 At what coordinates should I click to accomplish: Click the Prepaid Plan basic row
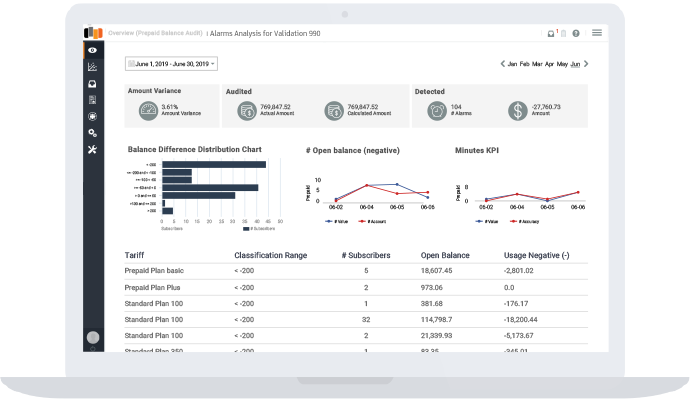356,271
